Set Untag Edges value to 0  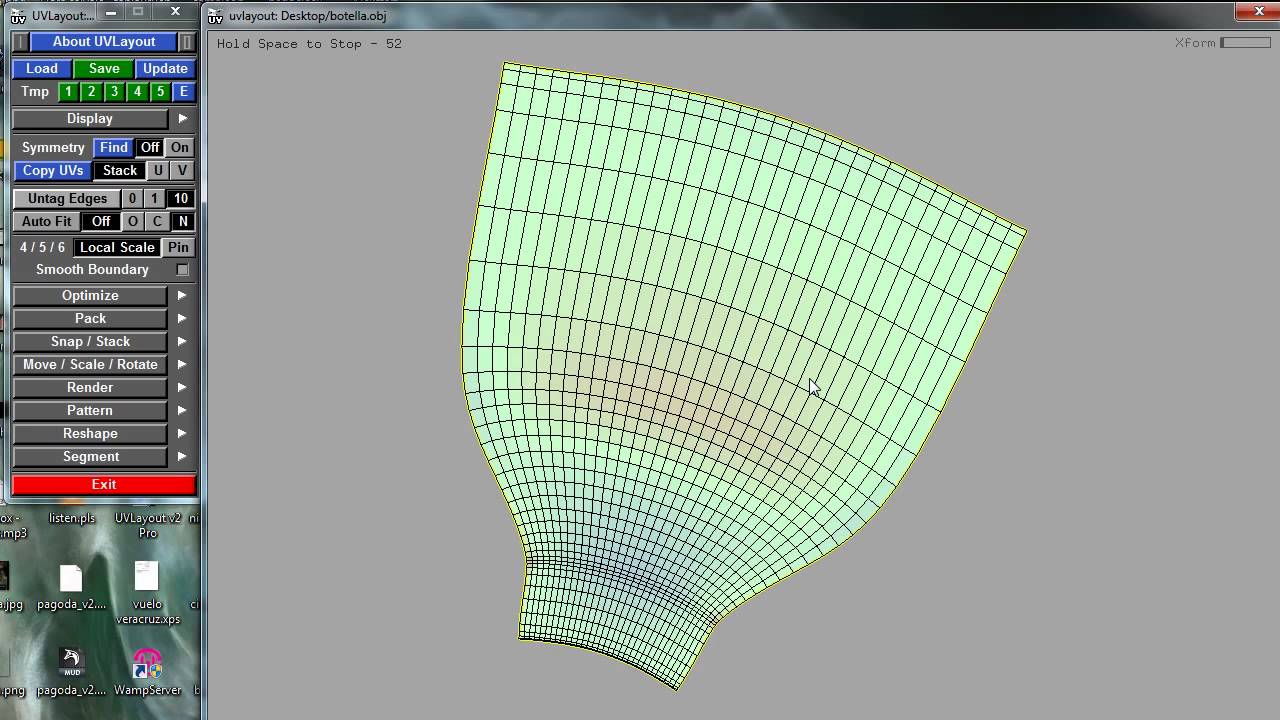click(131, 198)
